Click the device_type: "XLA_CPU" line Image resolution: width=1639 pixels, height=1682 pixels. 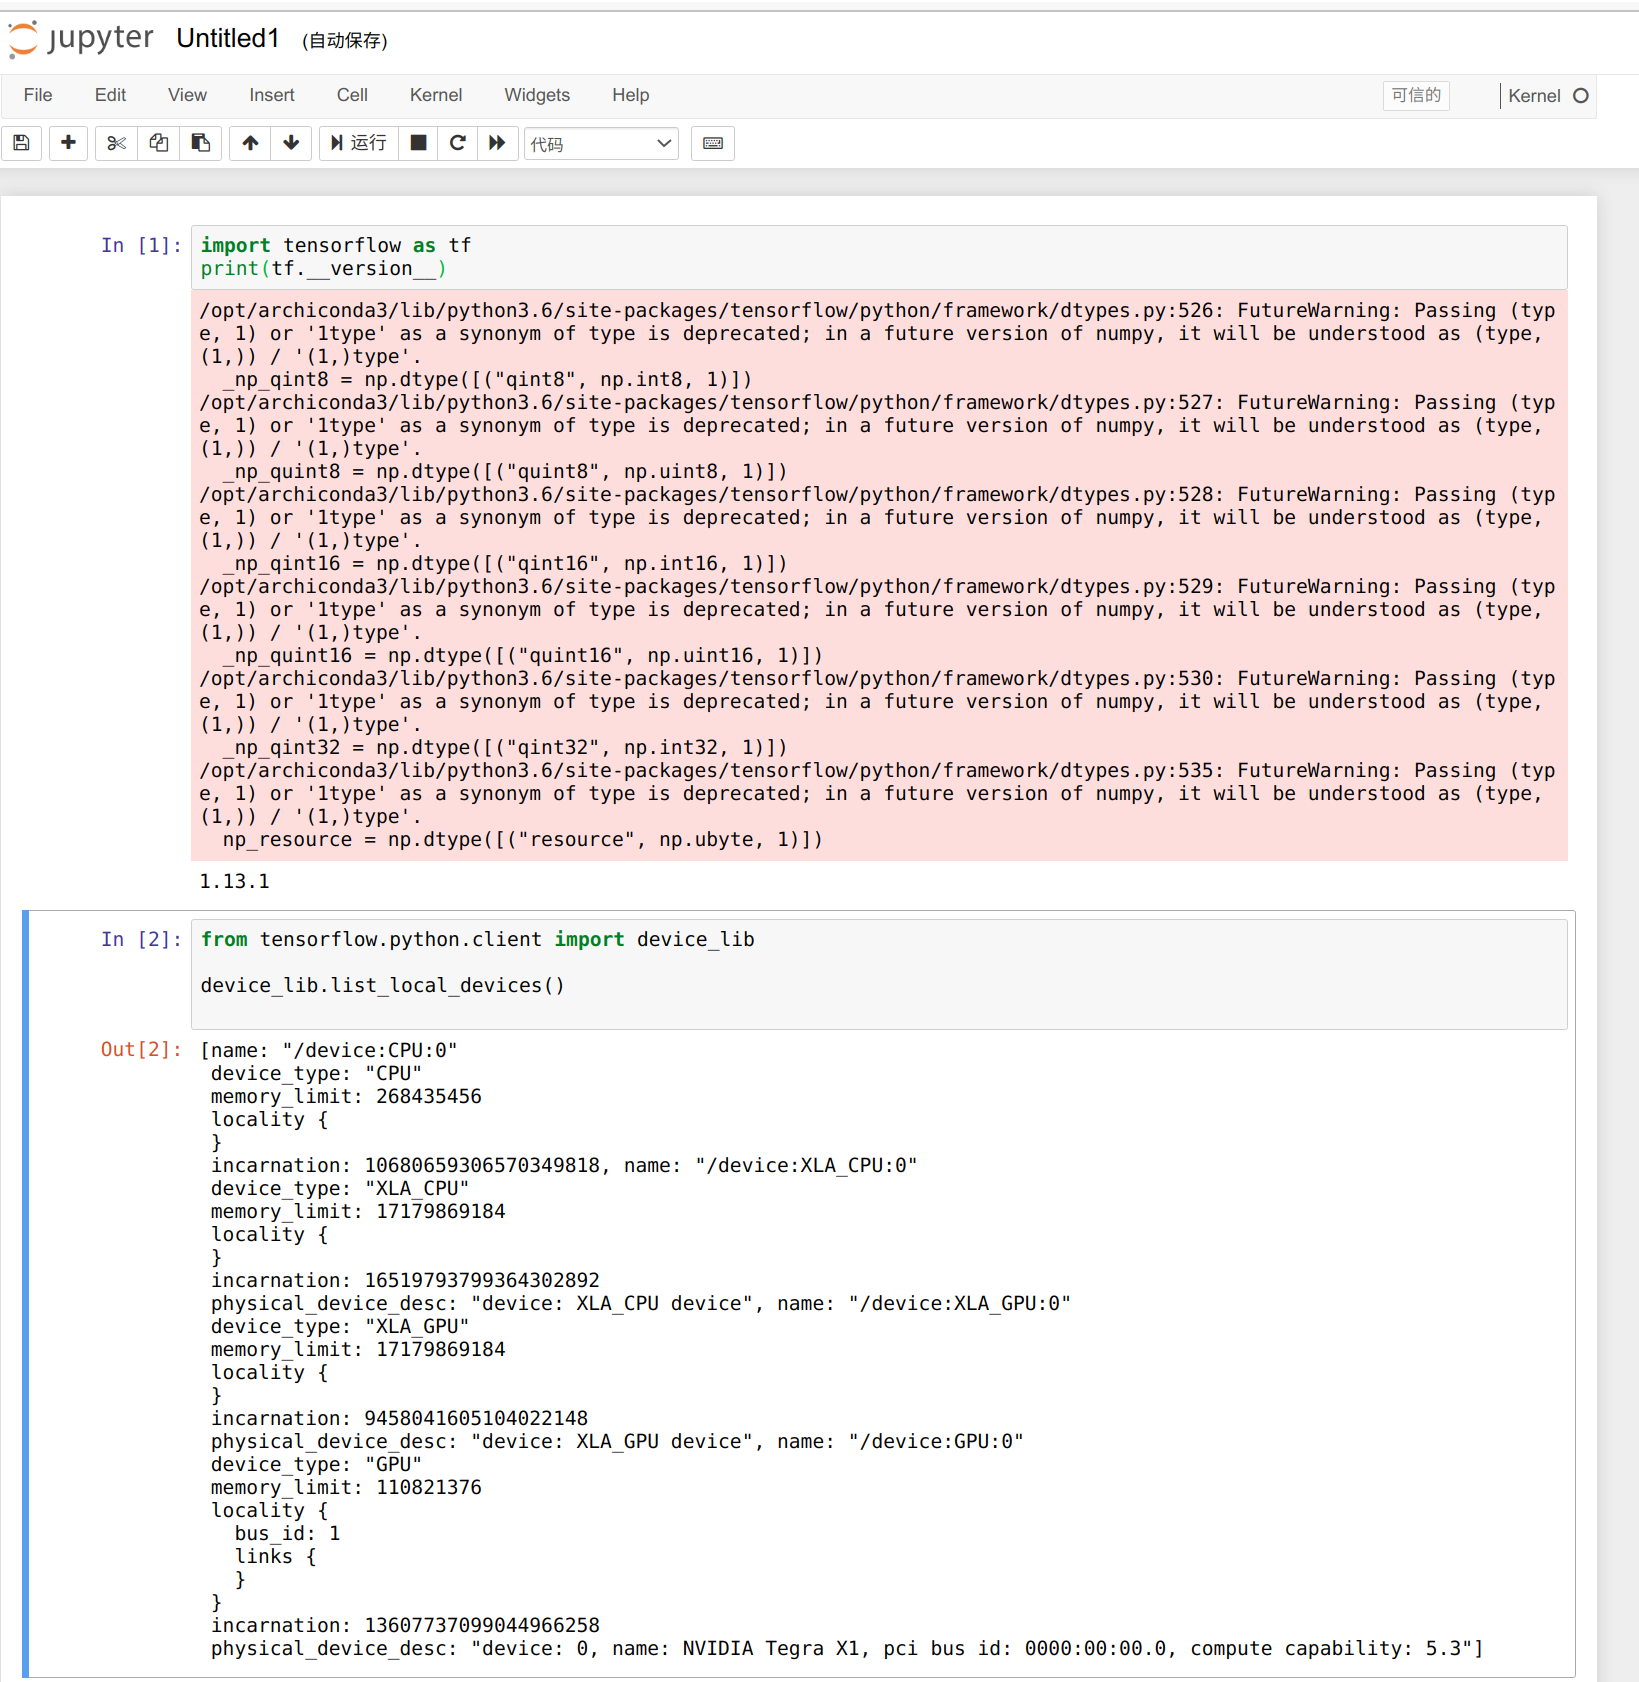click(x=340, y=1188)
